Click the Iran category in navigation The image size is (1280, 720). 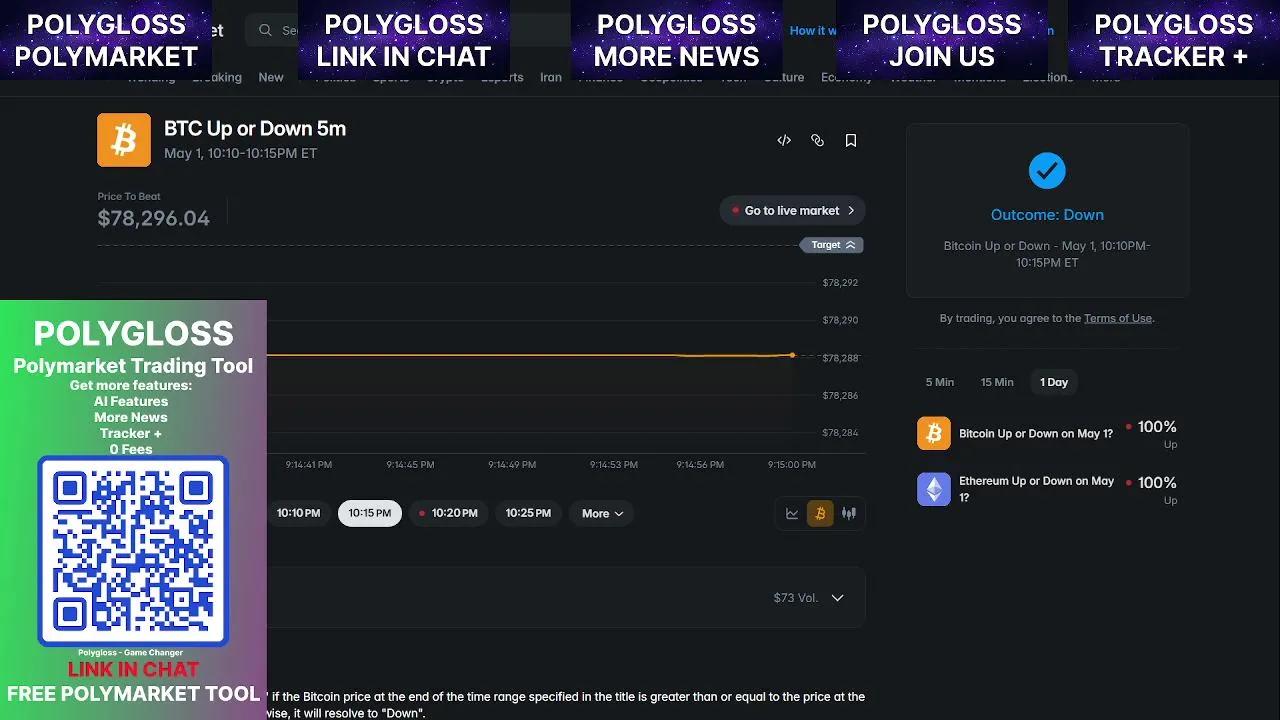551,77
